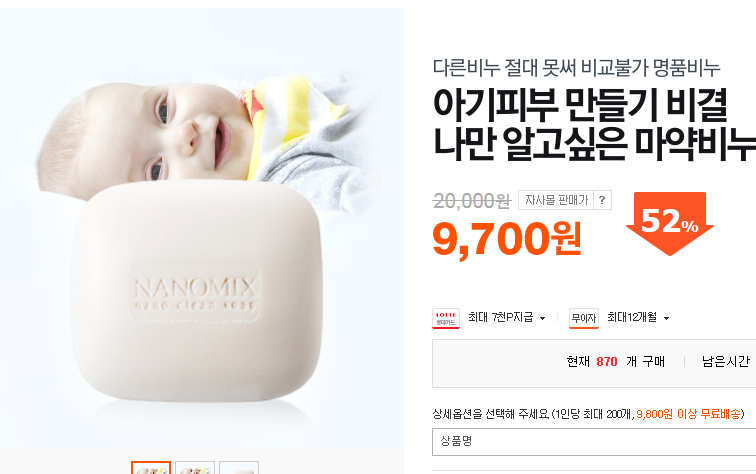Open the 최대 7천P지급 card points text

(500, 317)
